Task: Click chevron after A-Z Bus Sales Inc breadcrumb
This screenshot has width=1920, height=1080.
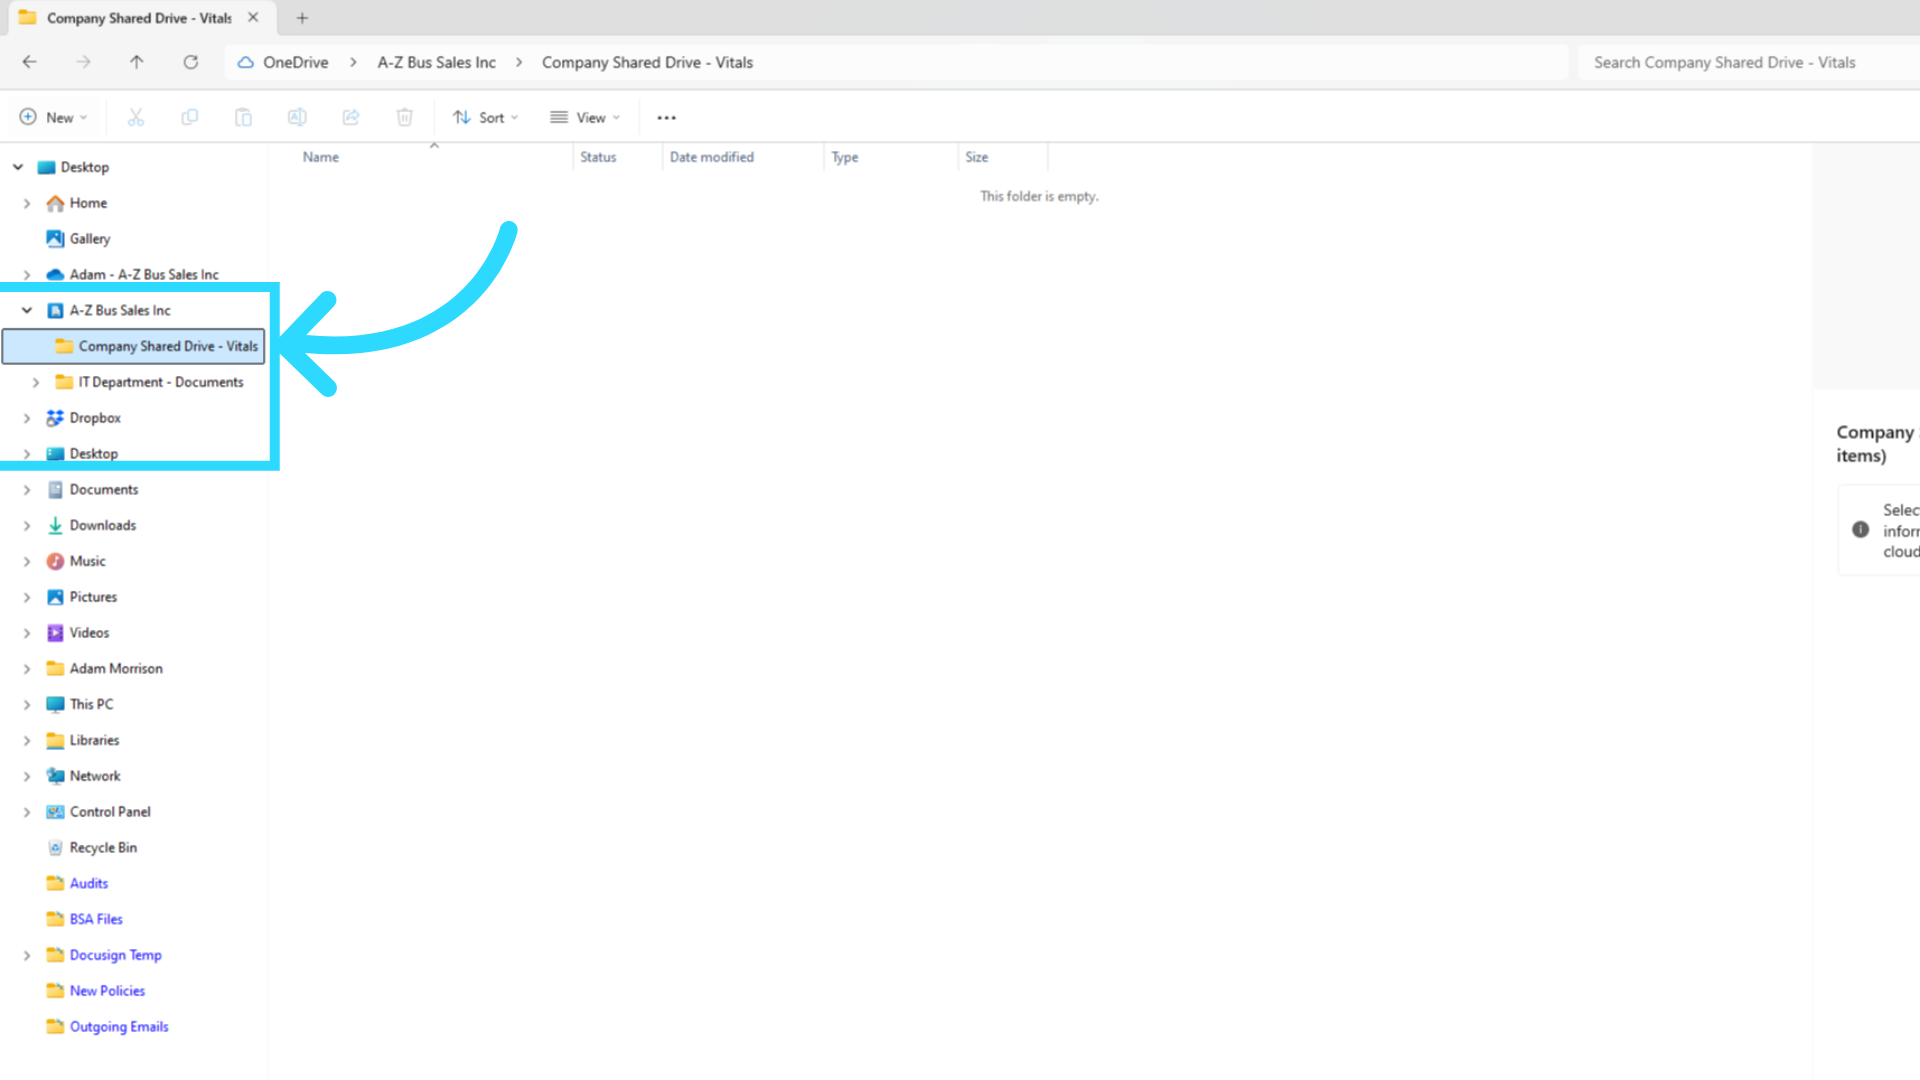Action: (x=519, y=62)
